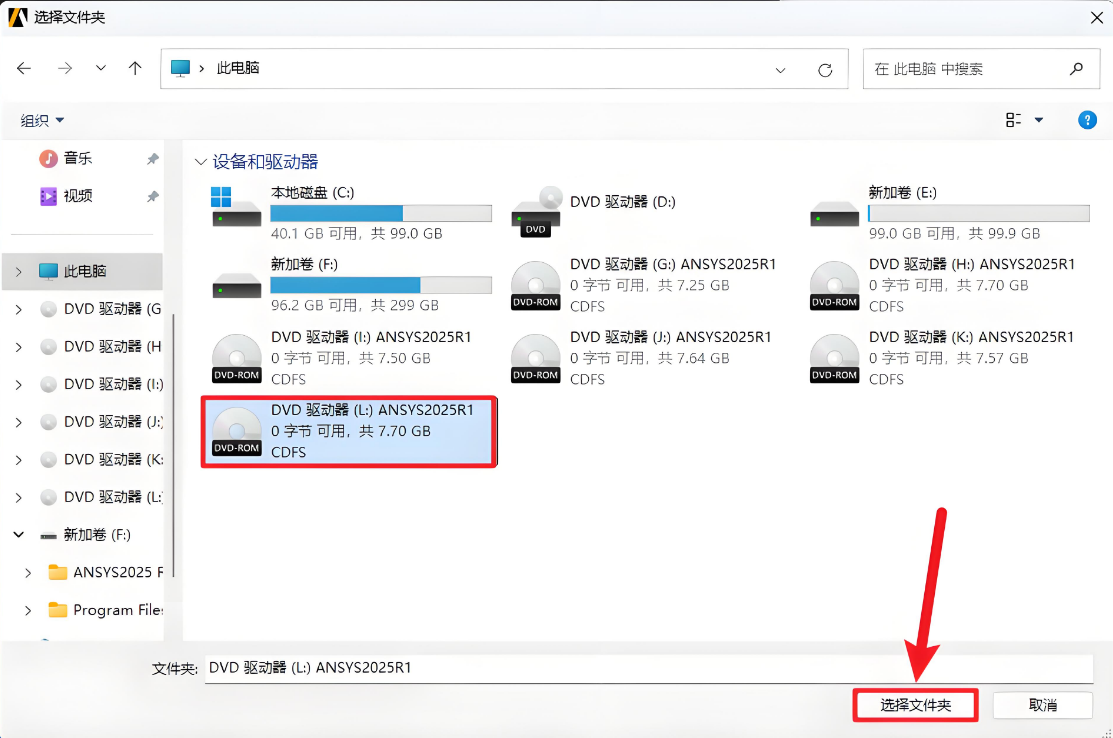This screenshot has width=1113, height=738.
Task: Select DVD 驱动器 (K:) sidebar item
Action: (101, 460)
